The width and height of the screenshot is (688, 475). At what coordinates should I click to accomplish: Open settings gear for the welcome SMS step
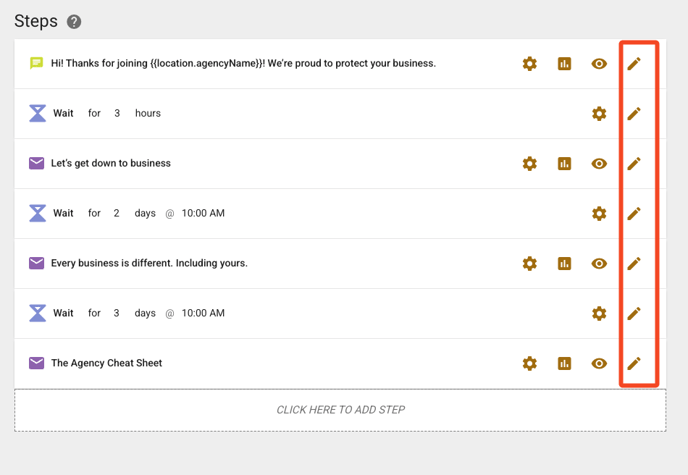click(530, 64)
